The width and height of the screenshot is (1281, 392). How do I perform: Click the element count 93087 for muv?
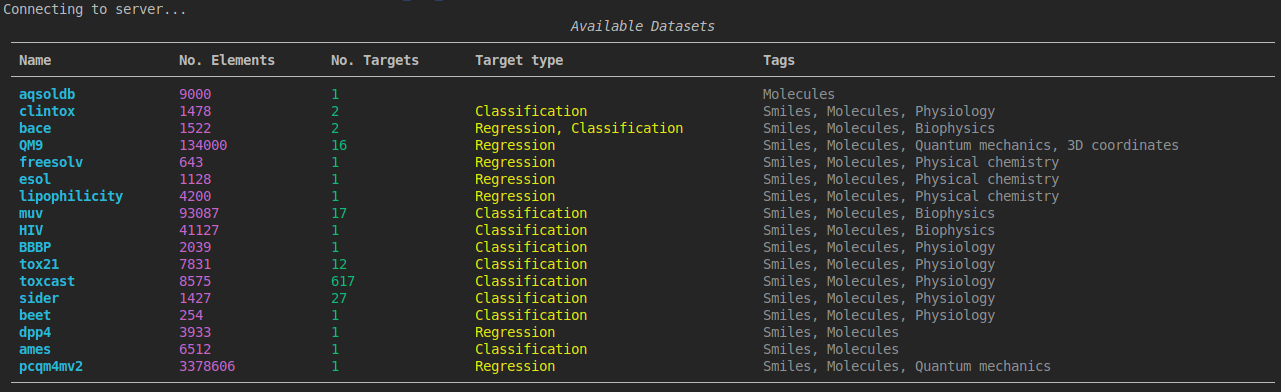199,213
